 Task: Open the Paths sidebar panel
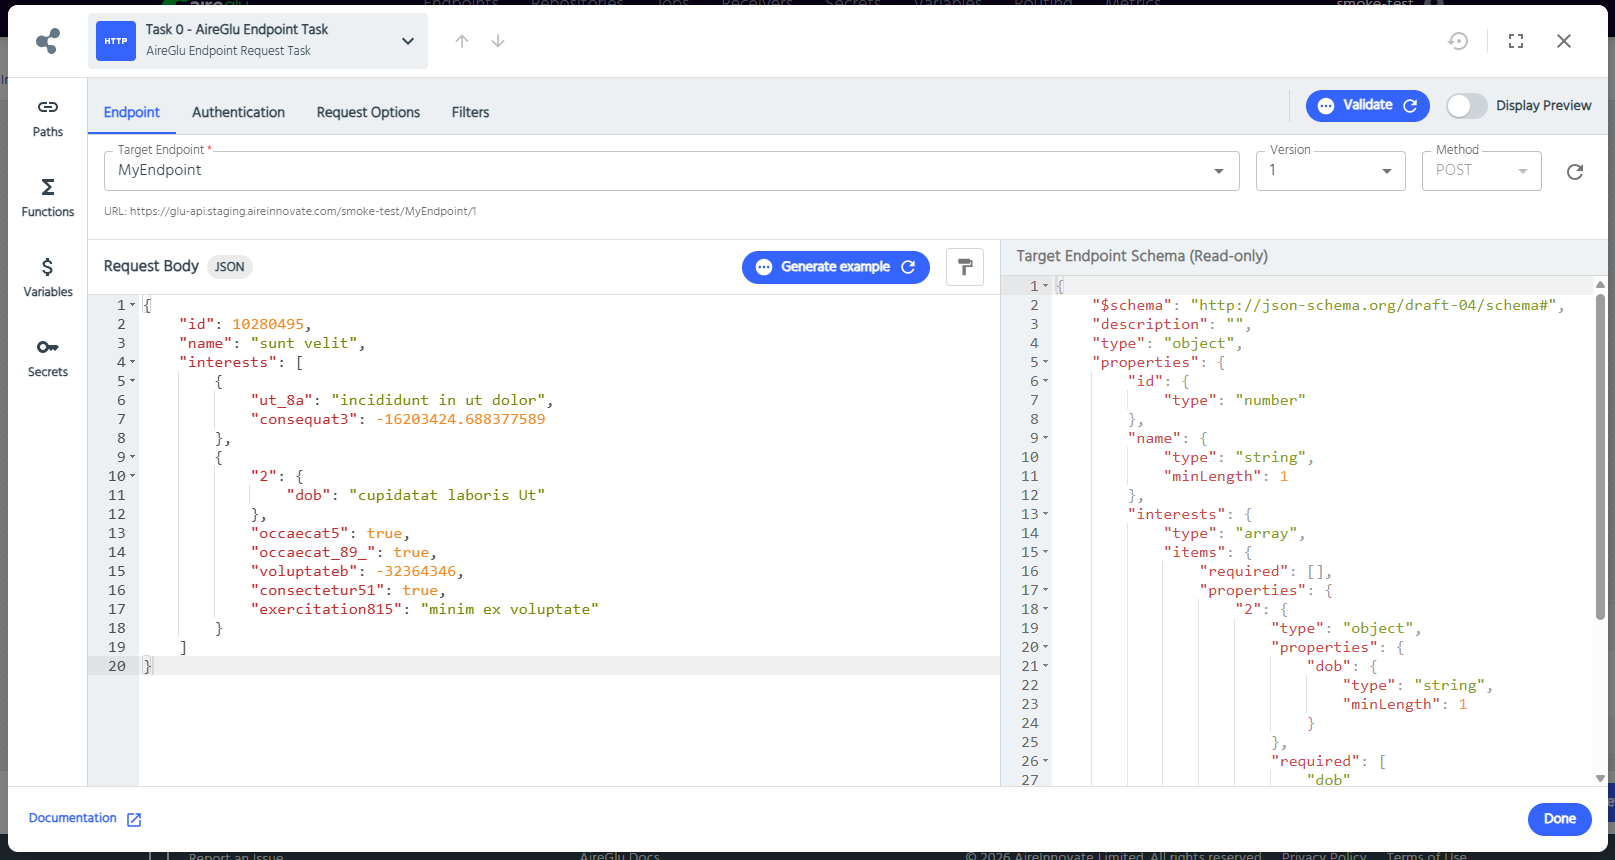tap(47, 117)
